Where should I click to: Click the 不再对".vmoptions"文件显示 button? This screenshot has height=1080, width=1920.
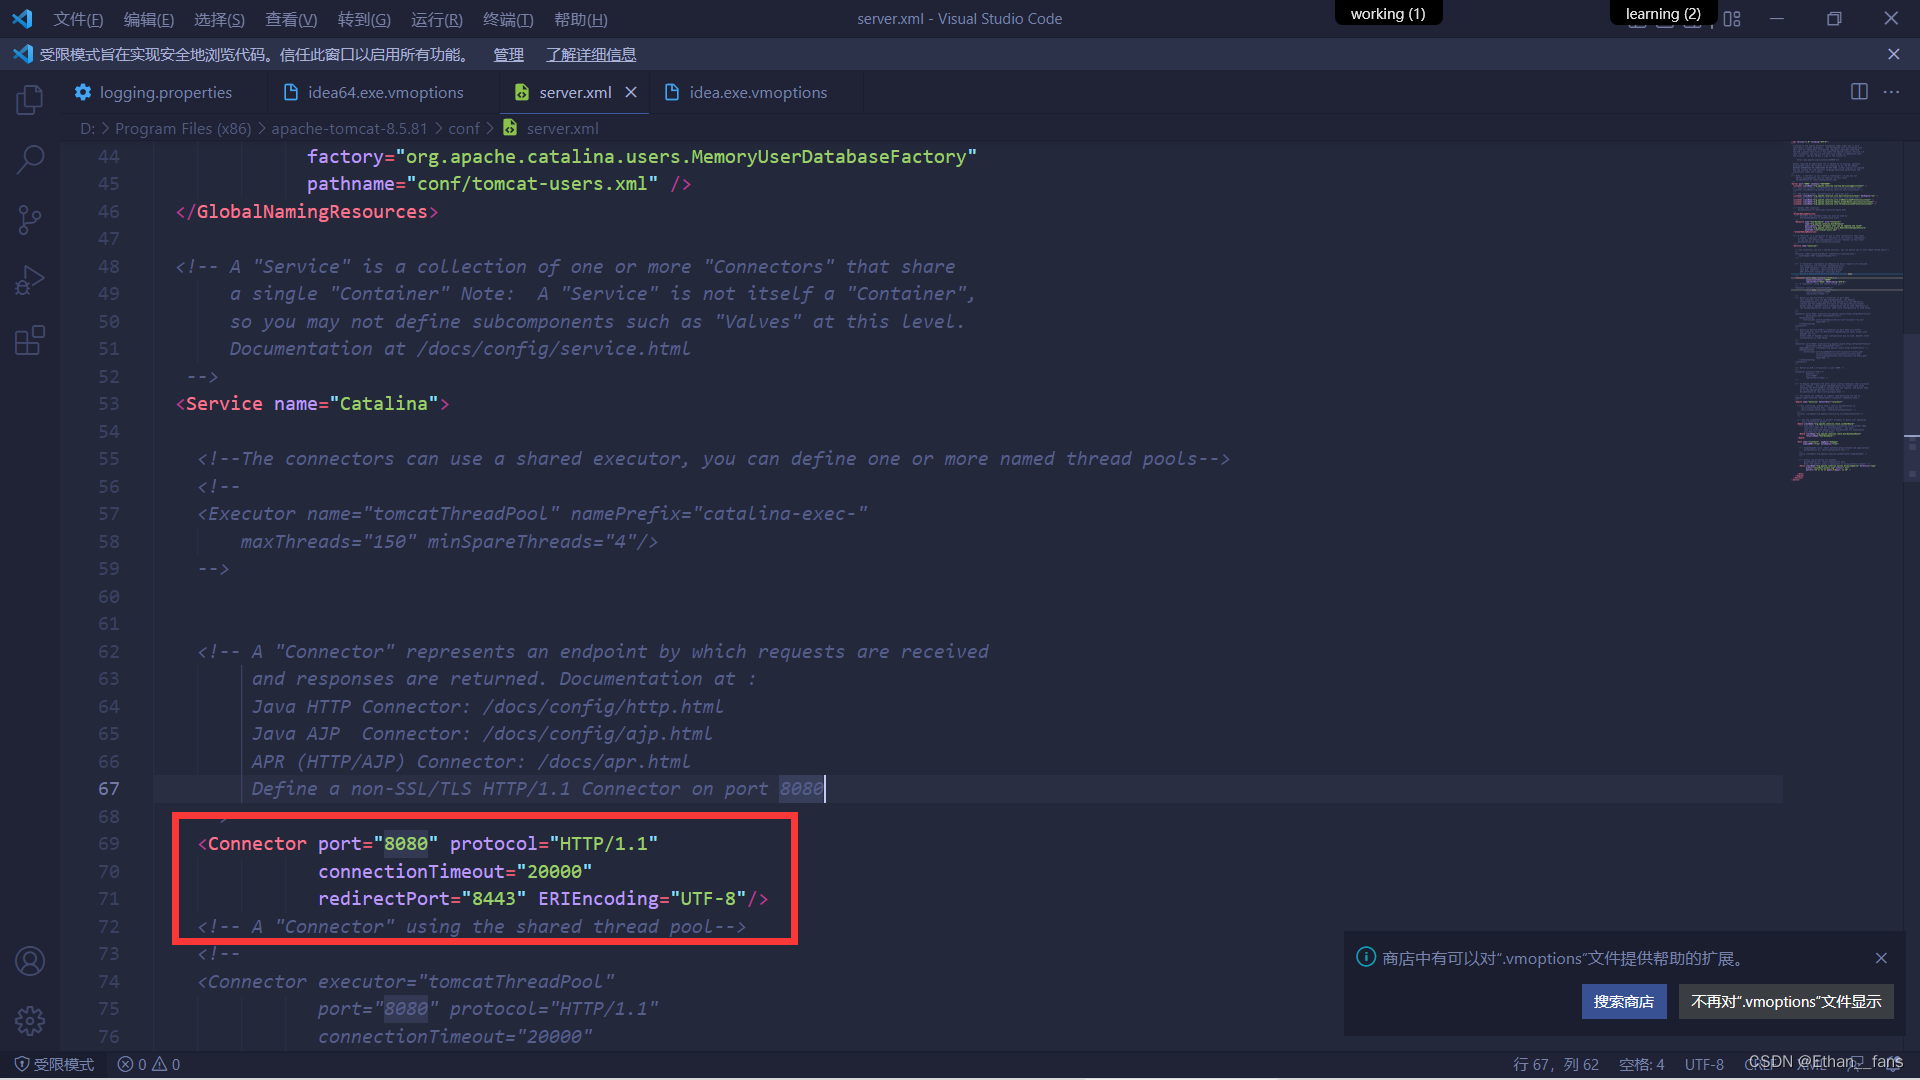point(1786,1001)
